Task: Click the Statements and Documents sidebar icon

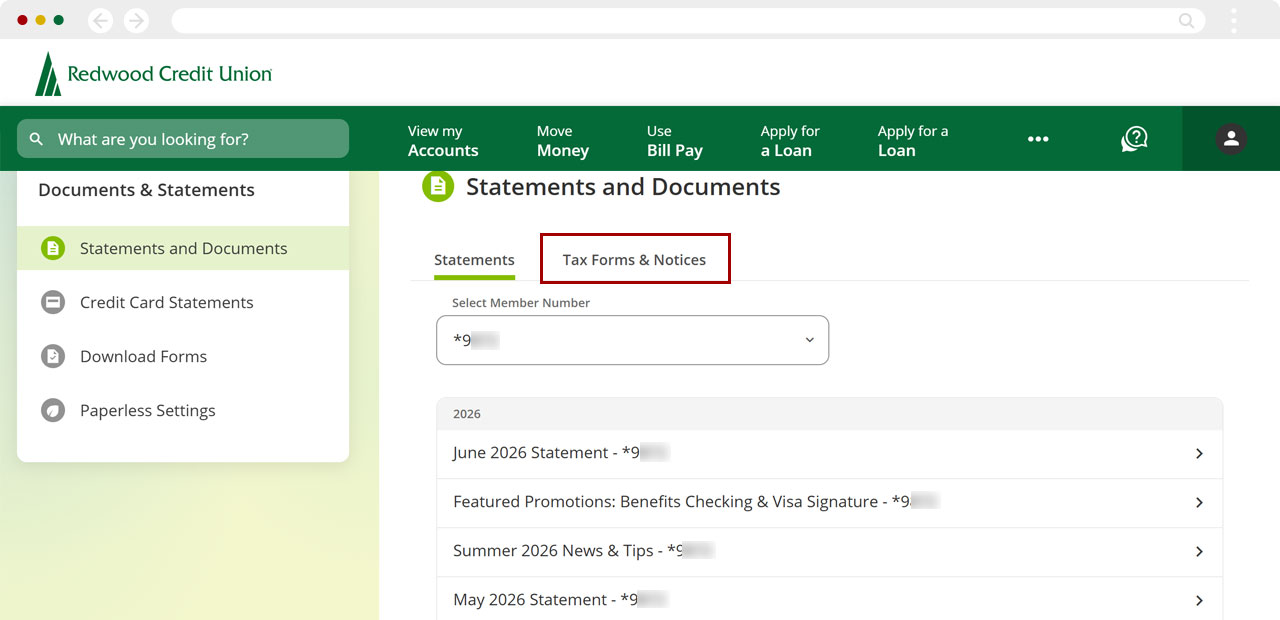Action: click(x=53, y=248)
